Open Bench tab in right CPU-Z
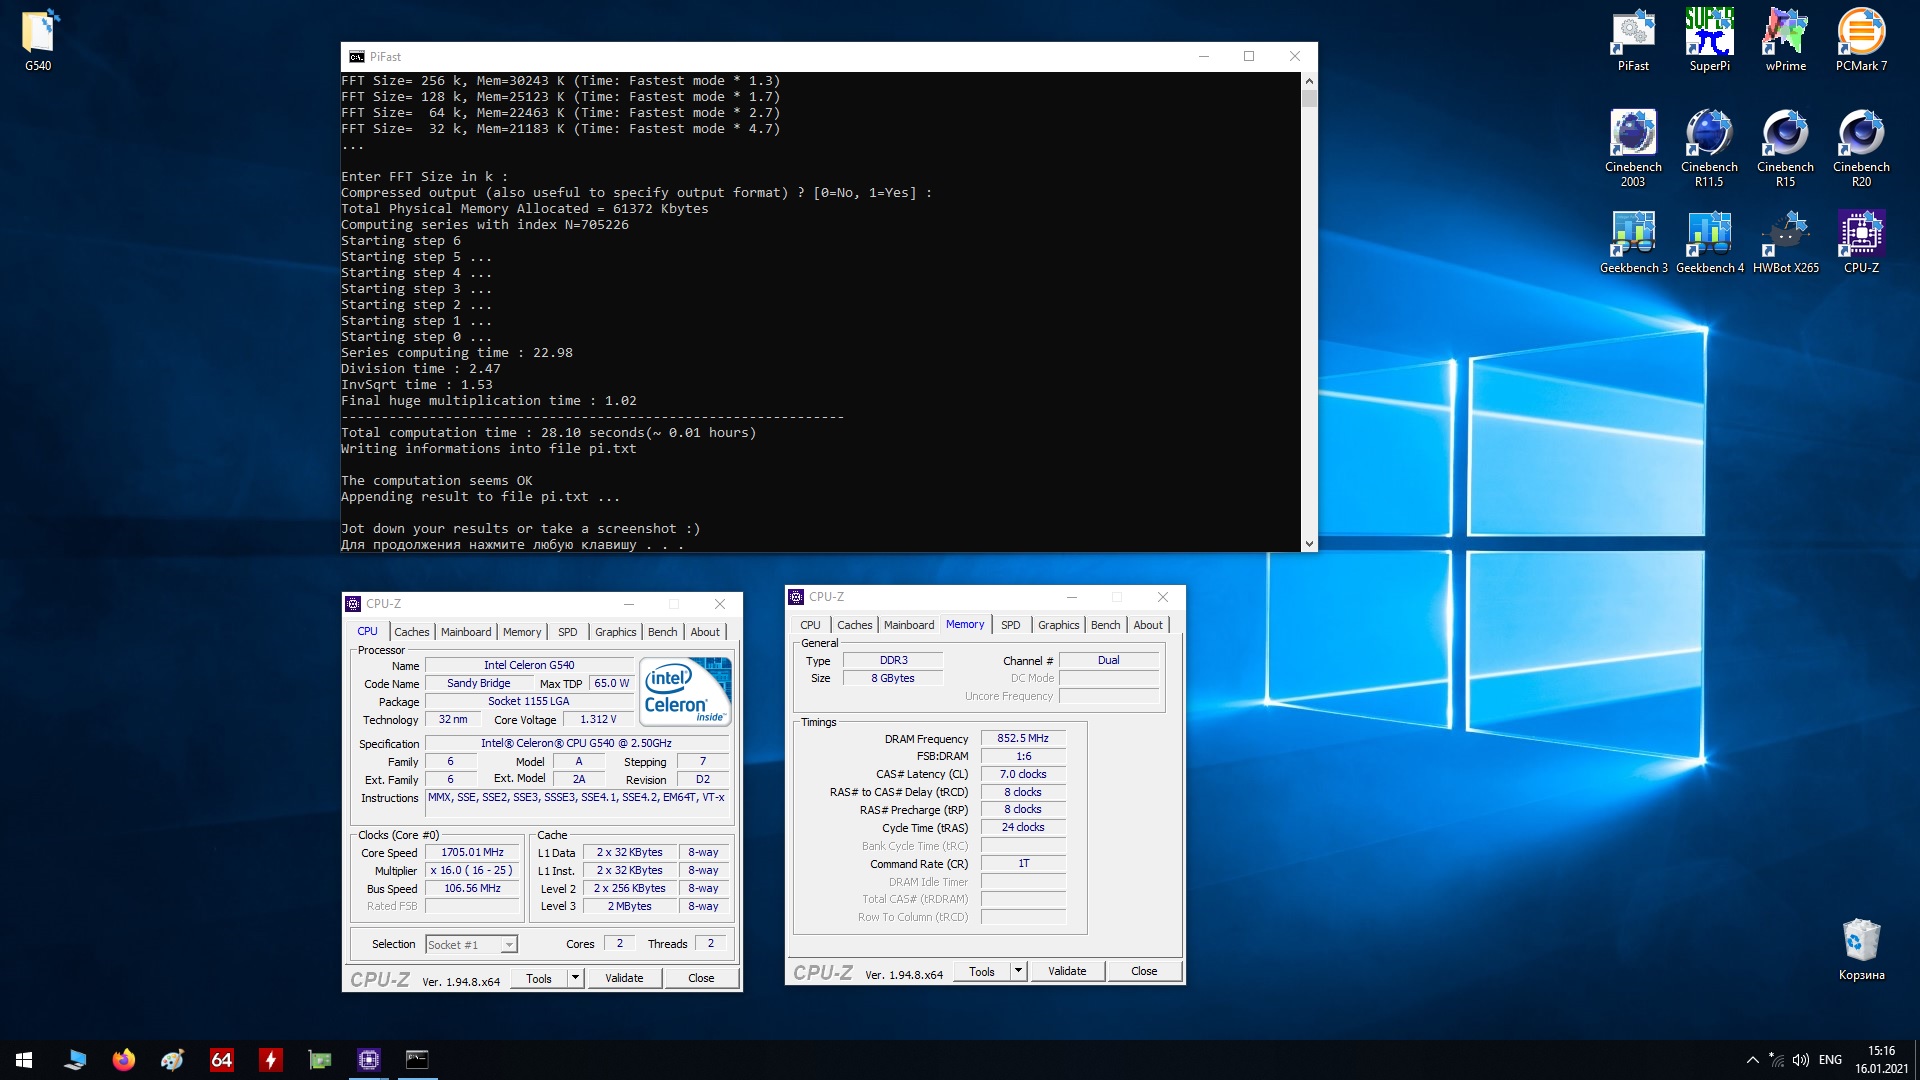Screen dimensions: 1920x1080 (x=1105, y=625)
